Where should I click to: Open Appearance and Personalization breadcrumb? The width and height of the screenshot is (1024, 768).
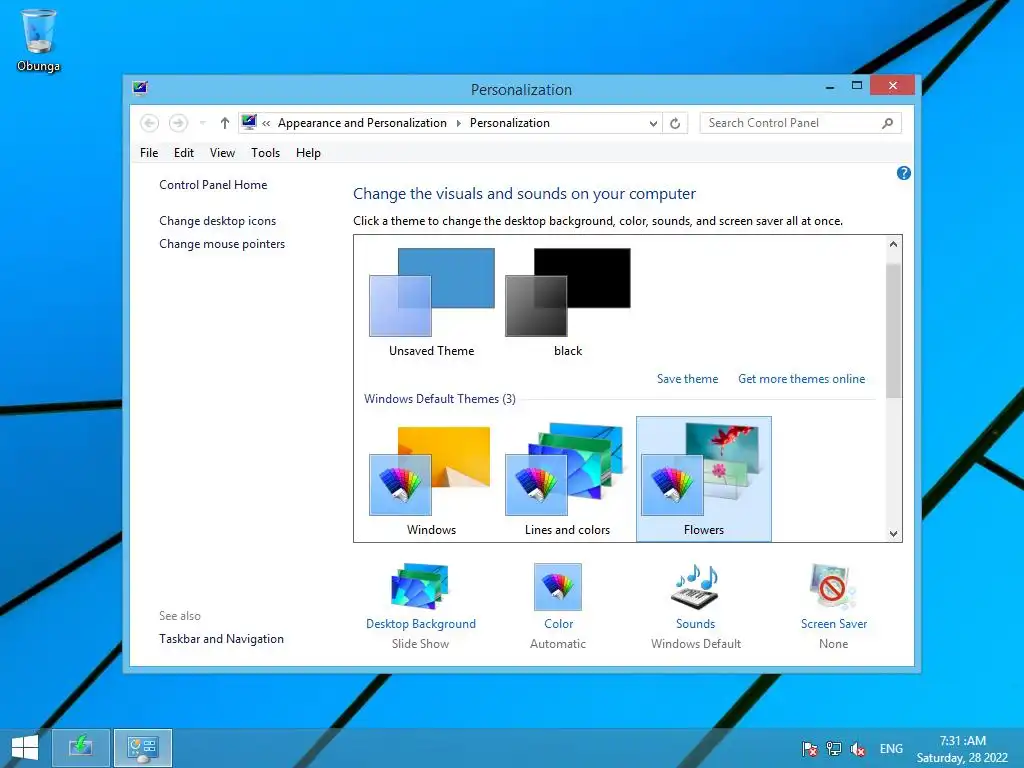coord(362,123)
